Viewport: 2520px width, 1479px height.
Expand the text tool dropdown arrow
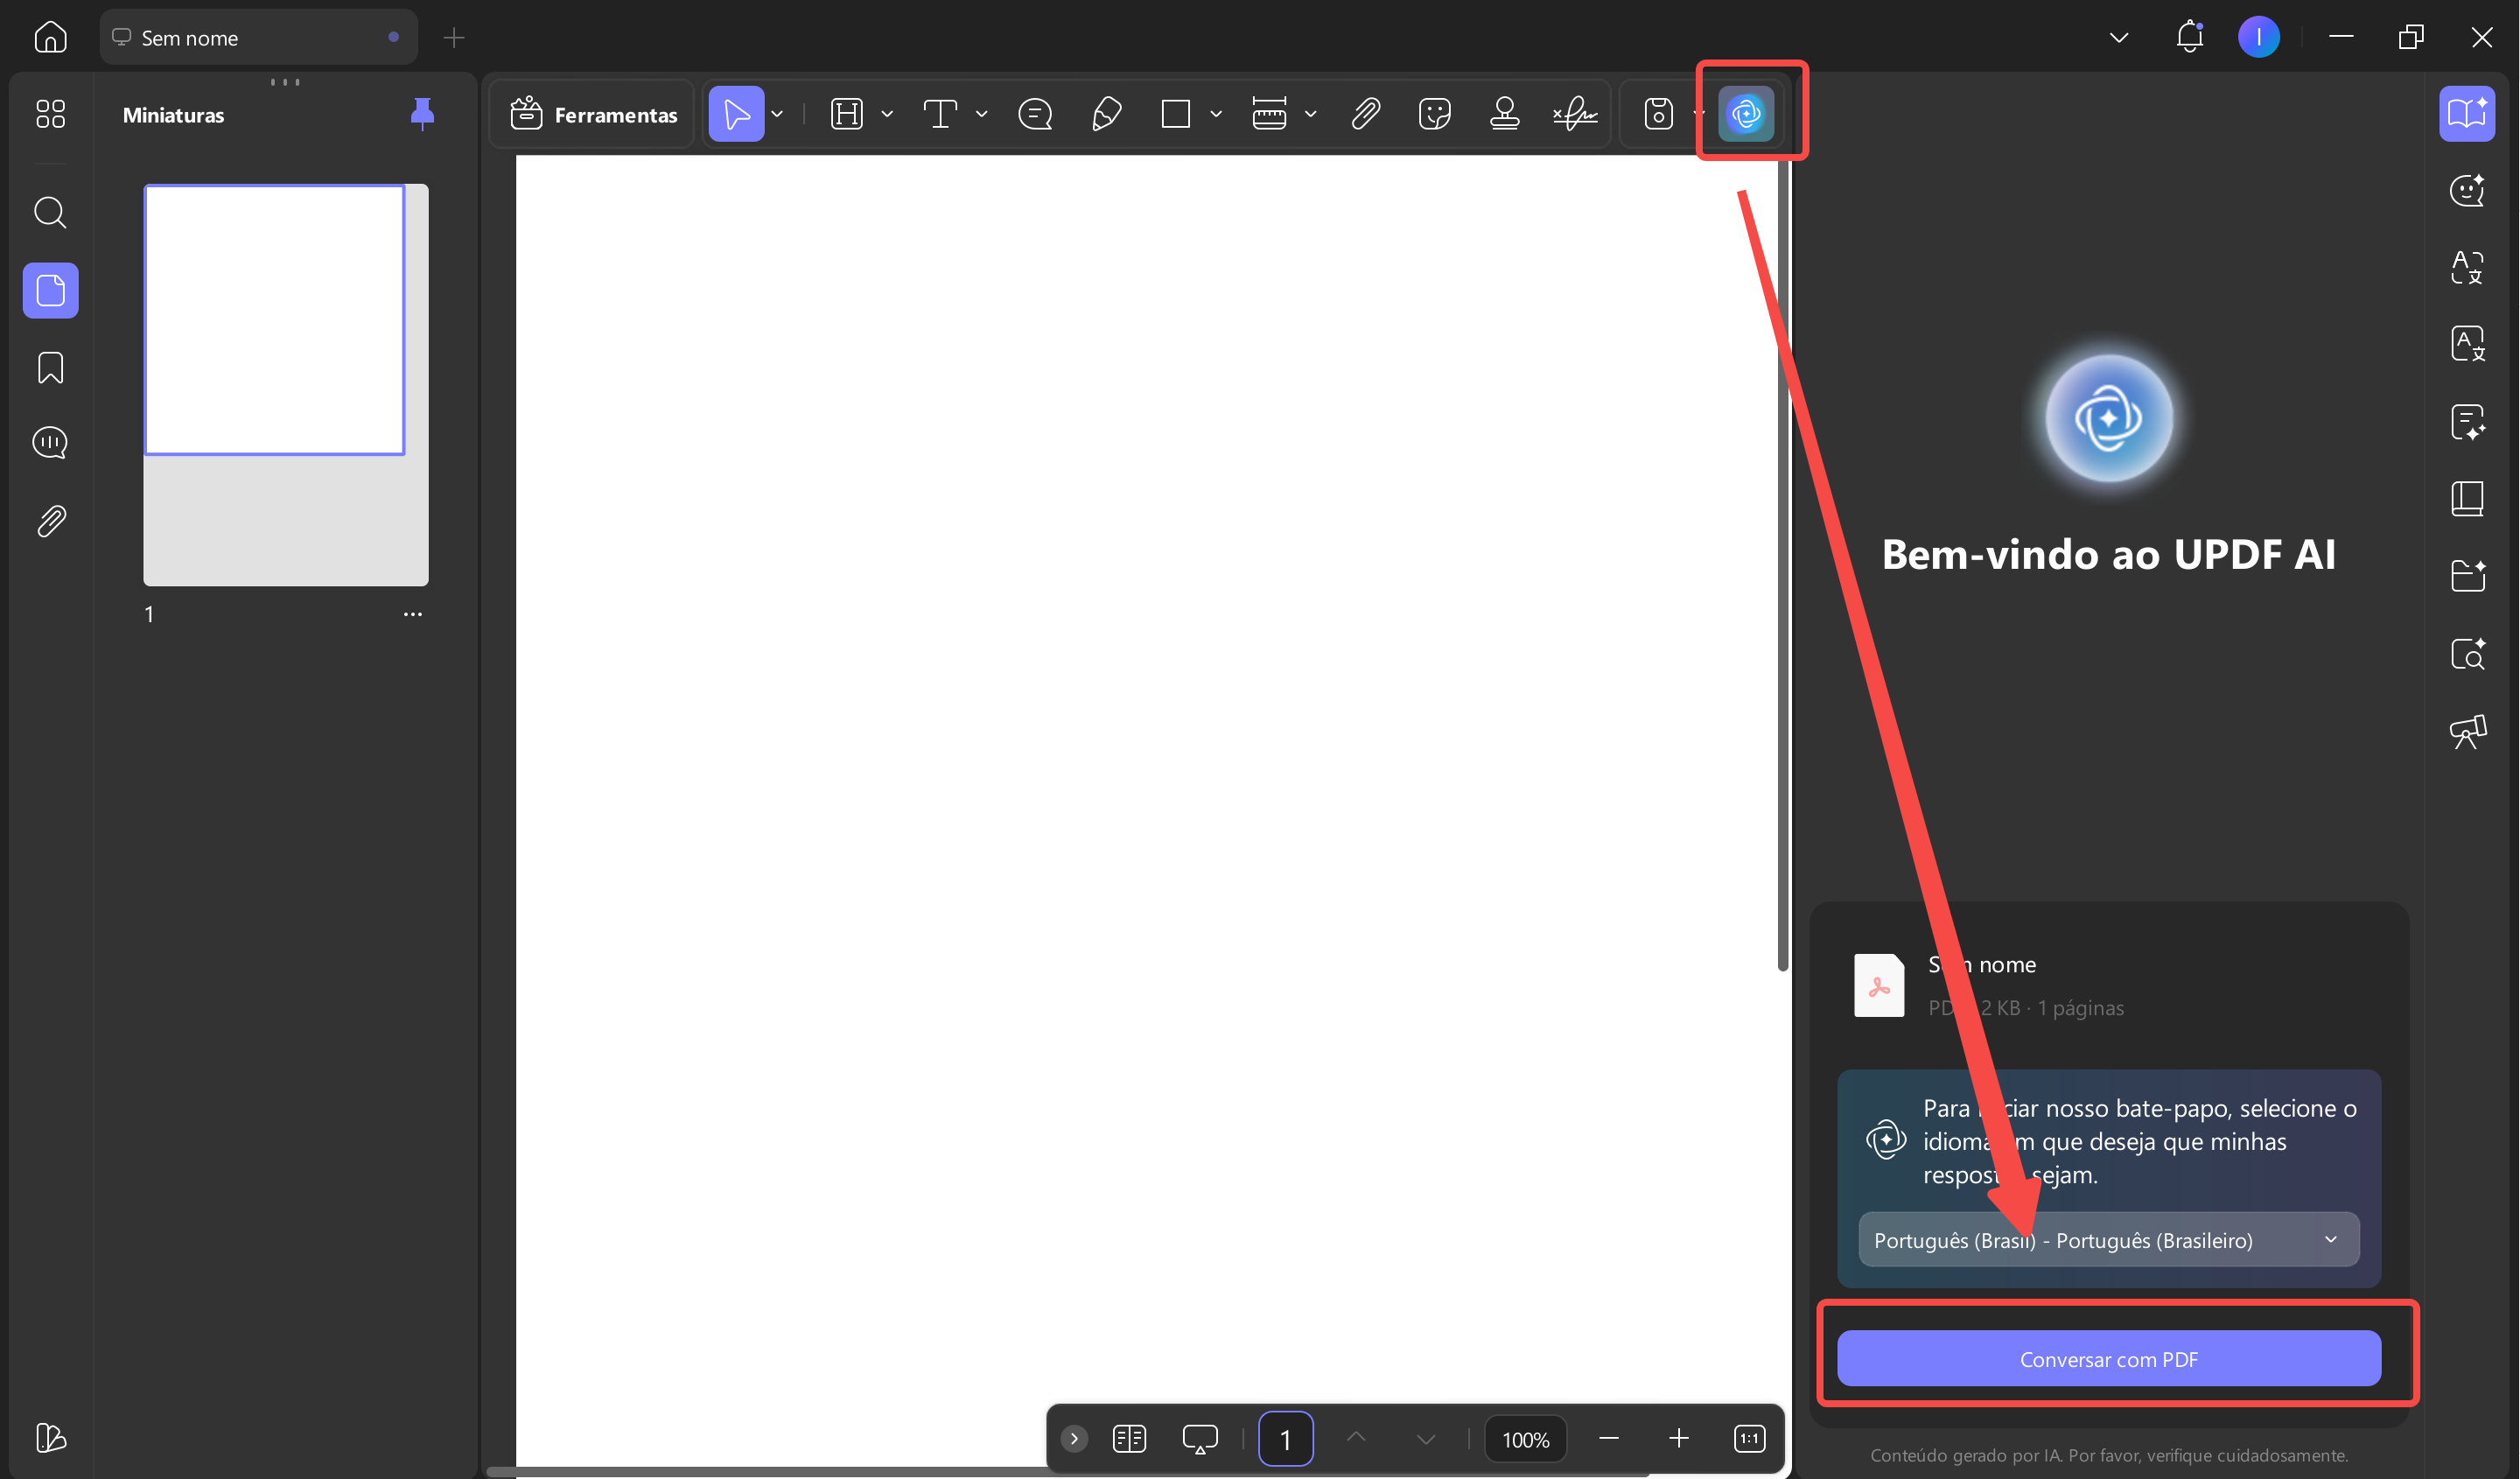[981, 114]
